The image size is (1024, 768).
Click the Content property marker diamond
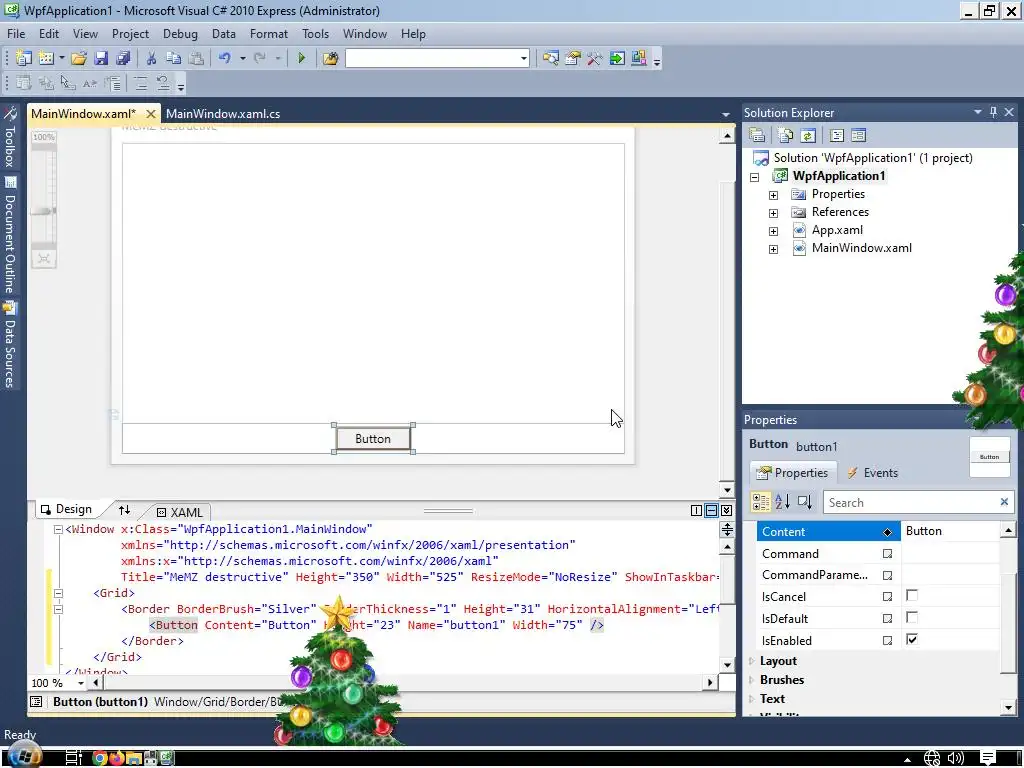pyautogui.click(x=888, y=532)
